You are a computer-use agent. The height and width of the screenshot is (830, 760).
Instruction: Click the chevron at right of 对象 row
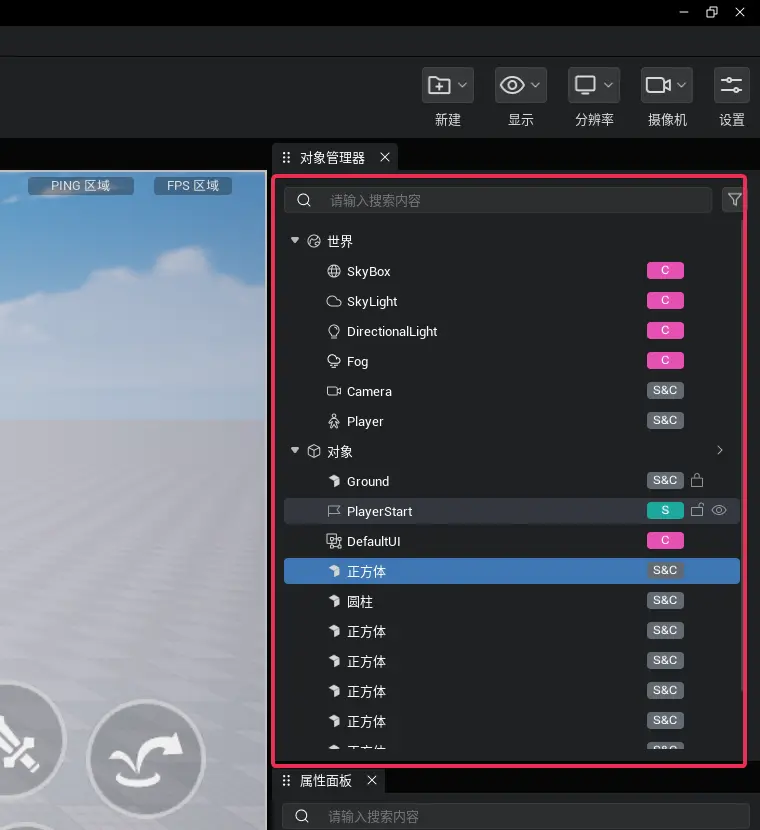pyautogui.click(x=719, y=450)
